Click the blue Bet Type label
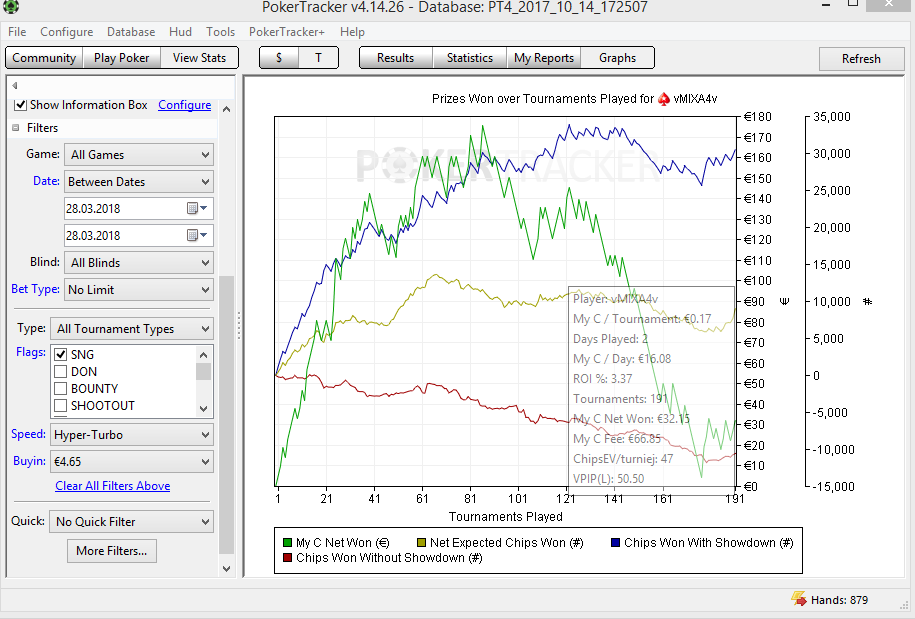 tap(35, 289)
